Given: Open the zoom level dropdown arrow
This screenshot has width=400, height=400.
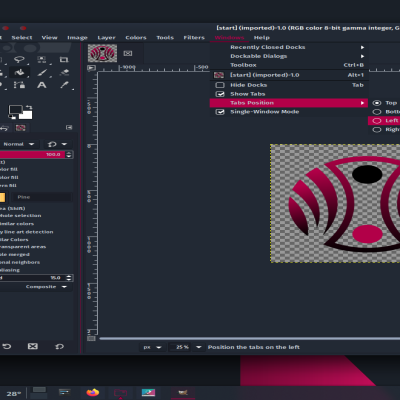Looking at the screenshot, I should [x=199, y=347].
